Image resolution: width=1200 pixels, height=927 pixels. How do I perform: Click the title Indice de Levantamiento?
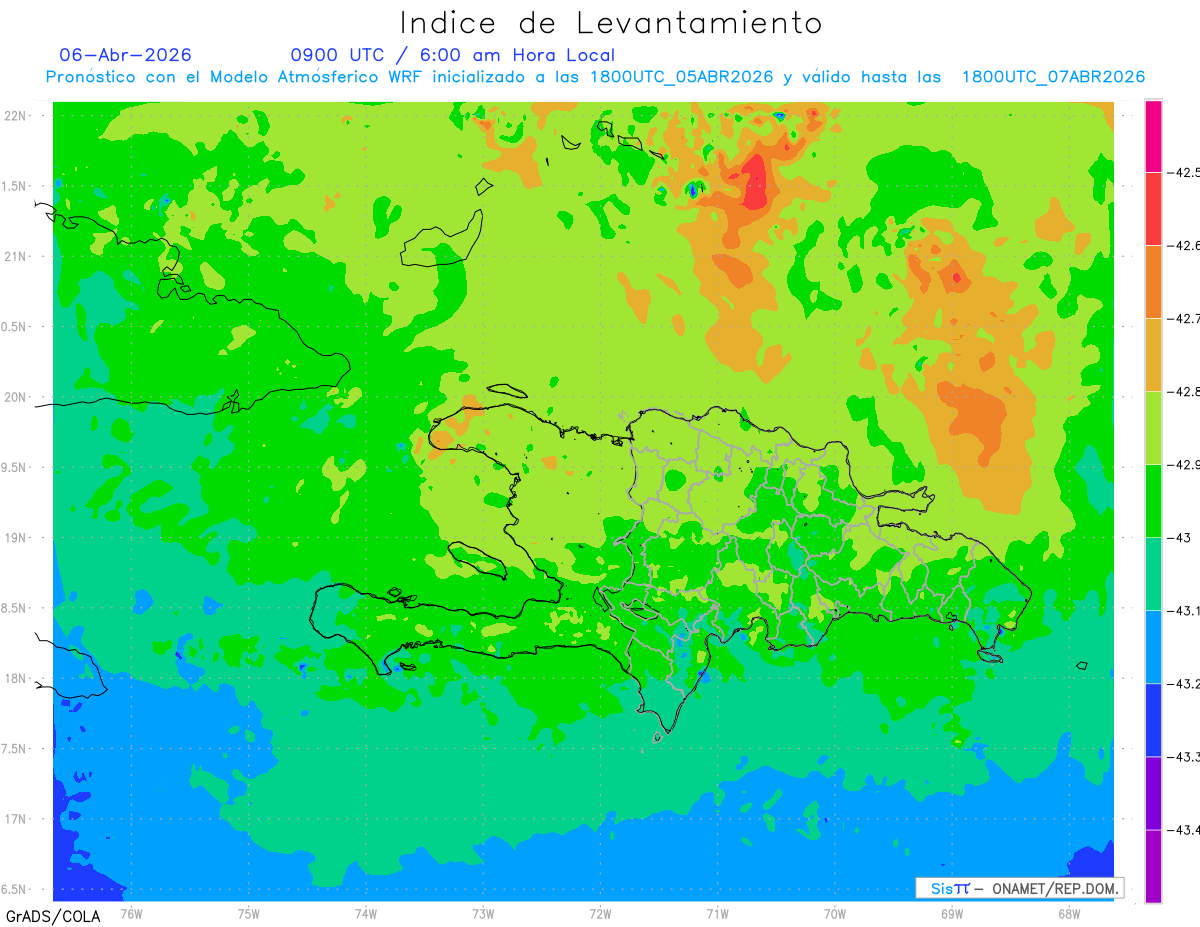[x=611, y=22]
